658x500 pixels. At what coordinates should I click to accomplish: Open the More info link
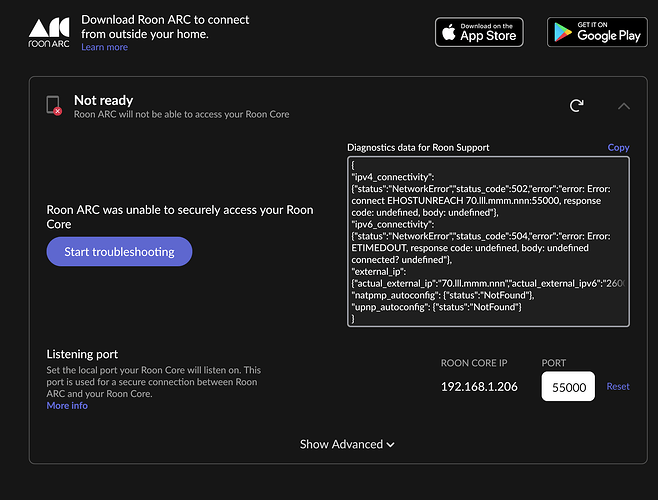point(67,406)
